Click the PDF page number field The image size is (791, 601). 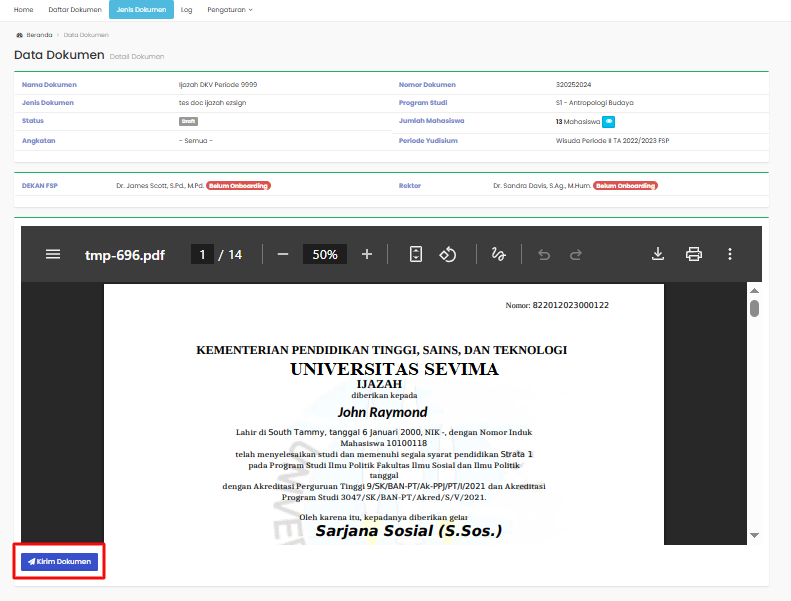(x=202, y=255)
